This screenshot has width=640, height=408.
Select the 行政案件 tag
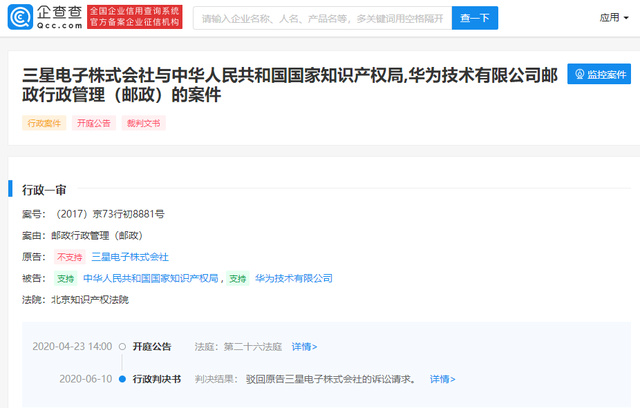[44, 123]
